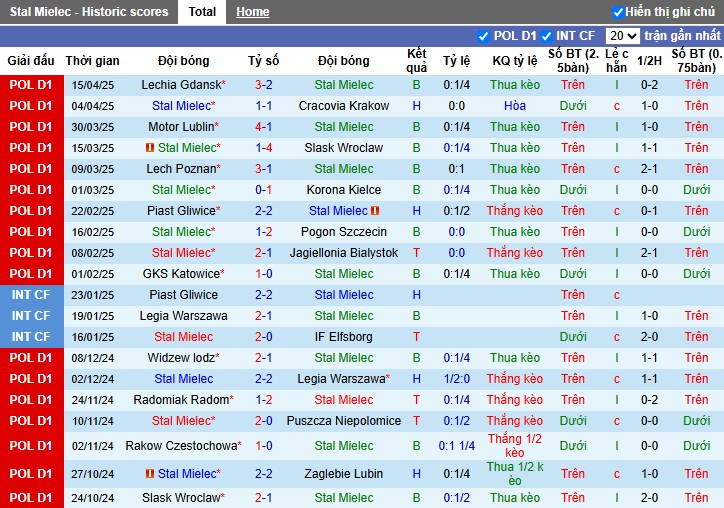The width and height of the screenshot is (724, 508).
Task: Click the Thời gian column header
Action: (x=92, y=60)
